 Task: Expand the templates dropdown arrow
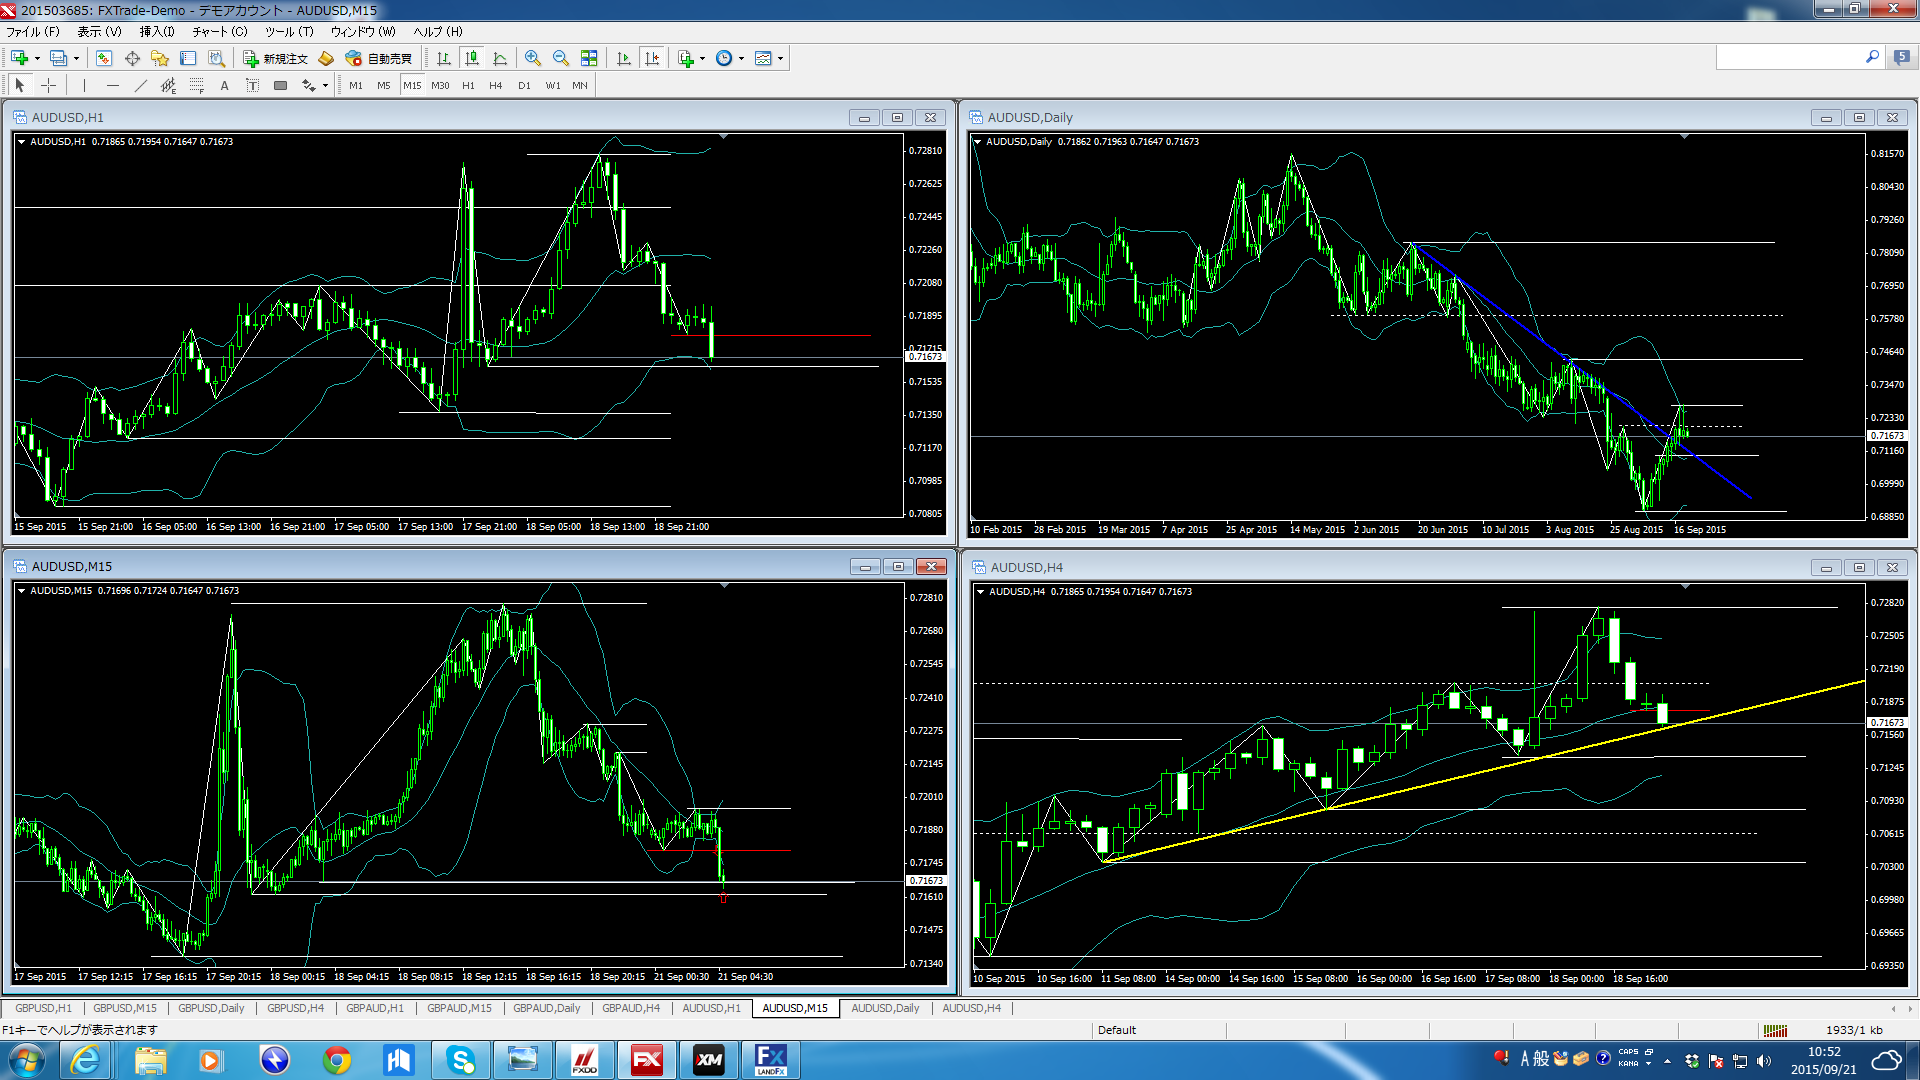[x=780, y=58]
